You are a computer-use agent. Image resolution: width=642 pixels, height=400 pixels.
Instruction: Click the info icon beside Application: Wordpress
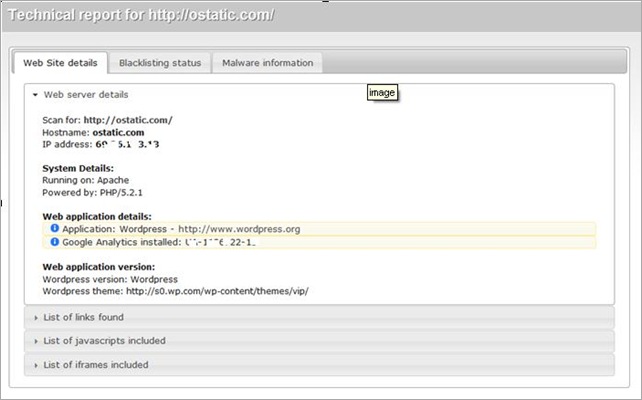[x=54, y=229]
